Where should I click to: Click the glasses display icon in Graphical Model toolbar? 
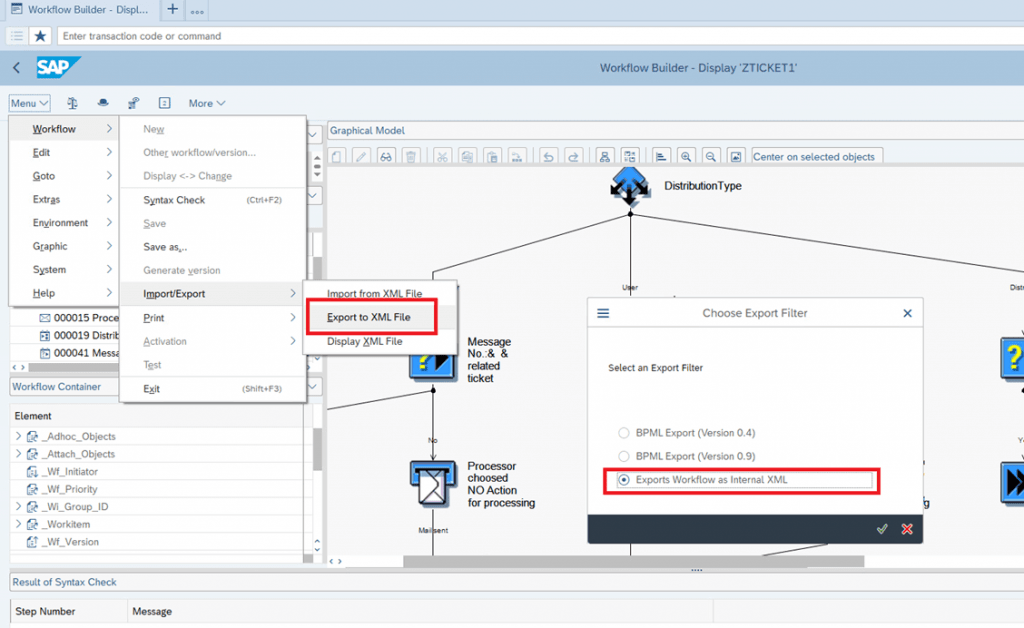tap(386, 157)
